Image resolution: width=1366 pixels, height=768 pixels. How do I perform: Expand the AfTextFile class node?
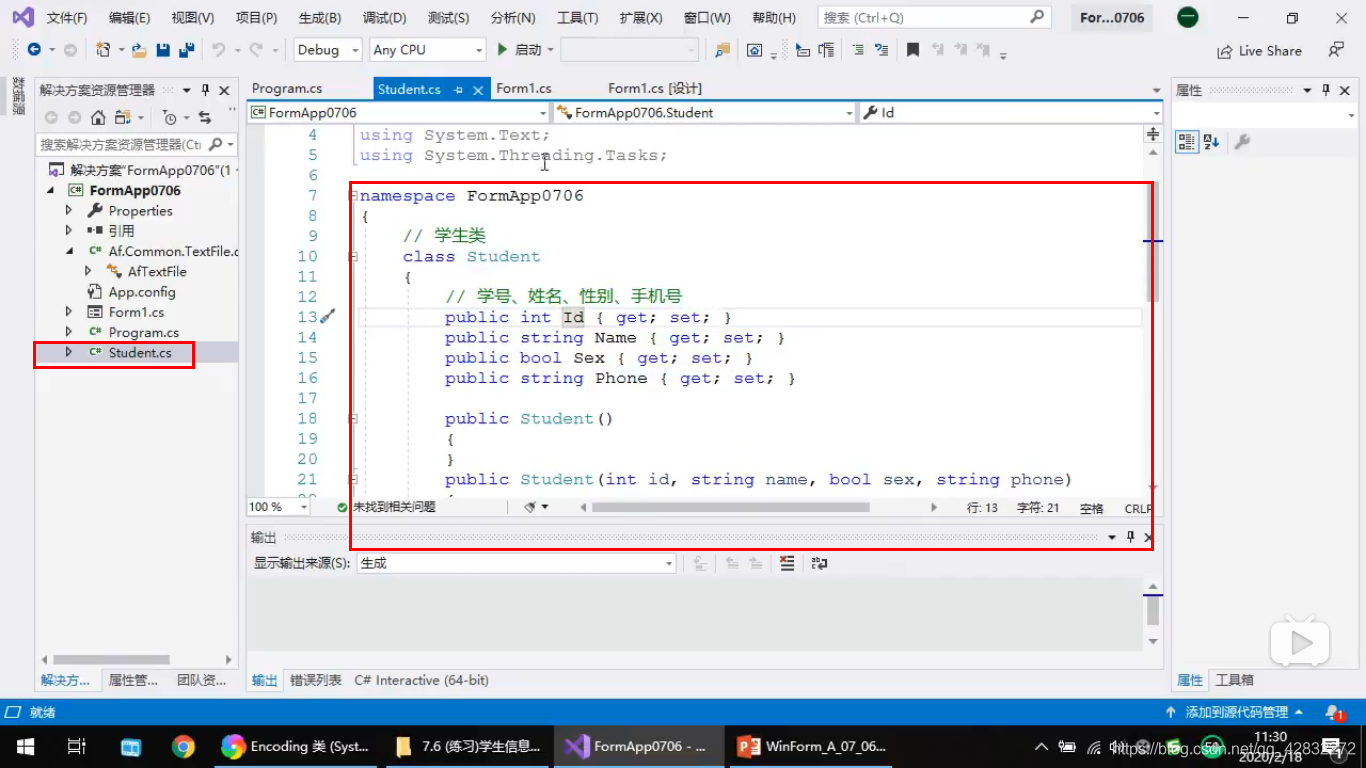coord(88,271)
